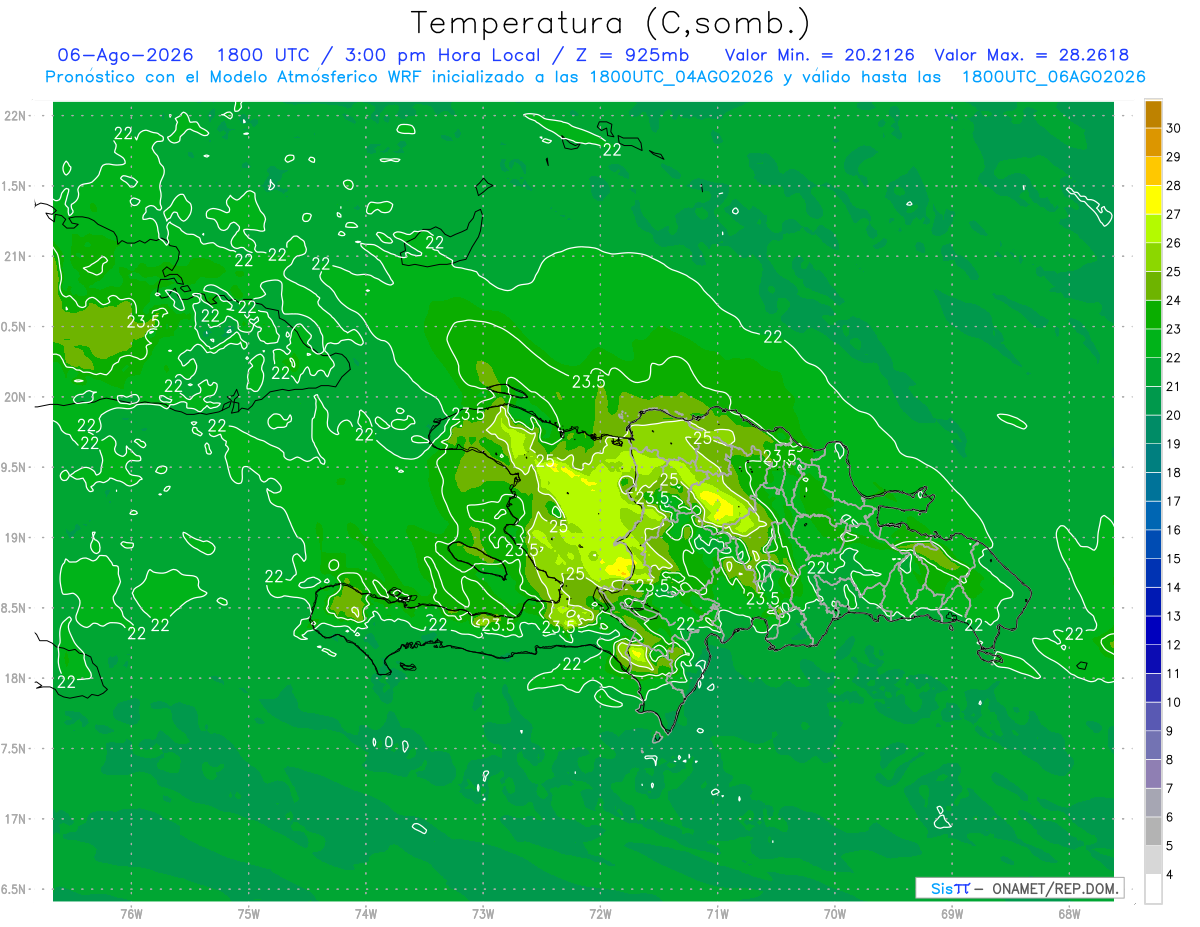Click colorbar legend value "4"
Image resolution: width=1200 pixels, height=927 pixels.
coord(1171,875)
